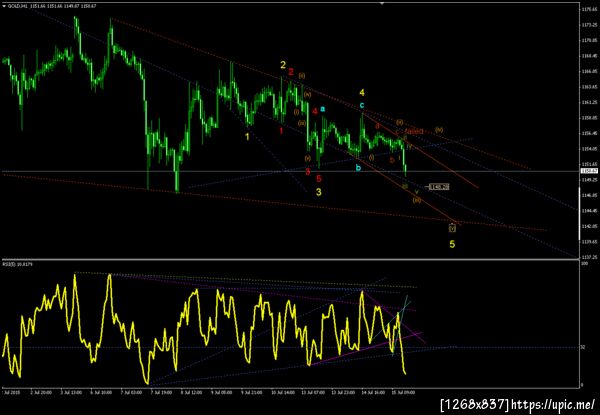Click the 32 level on the RSI scale
Screen dimensions: 600x415
point(583,347)
